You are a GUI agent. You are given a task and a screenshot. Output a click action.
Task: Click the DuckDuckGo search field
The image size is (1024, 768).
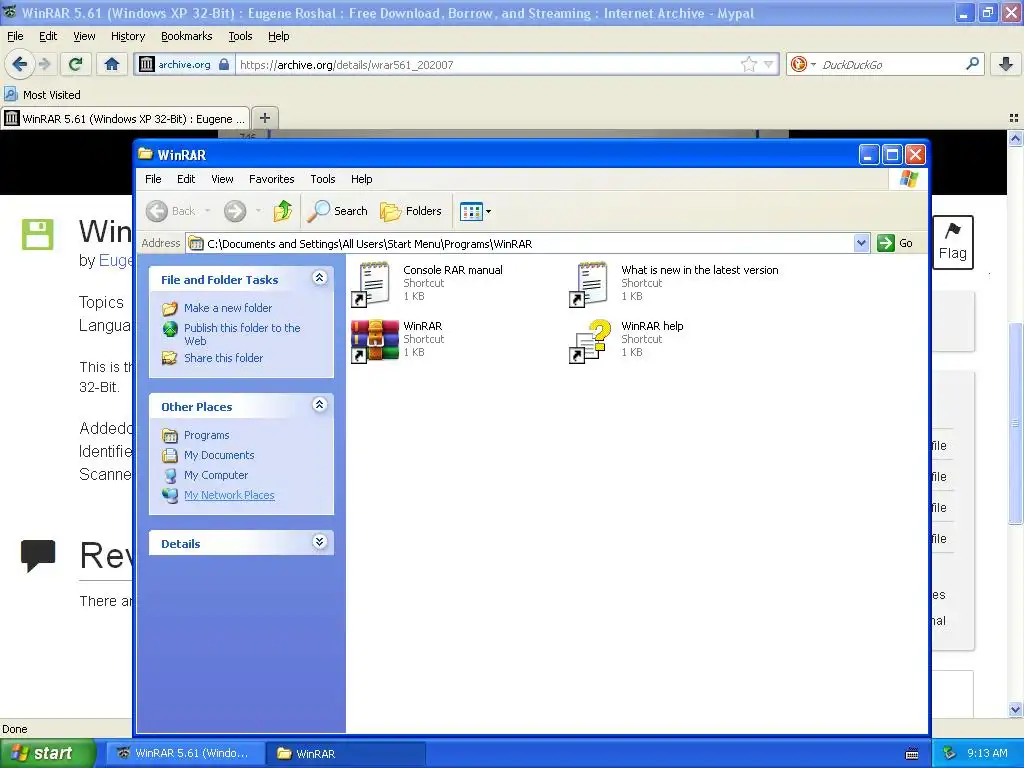(x=891, y=65)
